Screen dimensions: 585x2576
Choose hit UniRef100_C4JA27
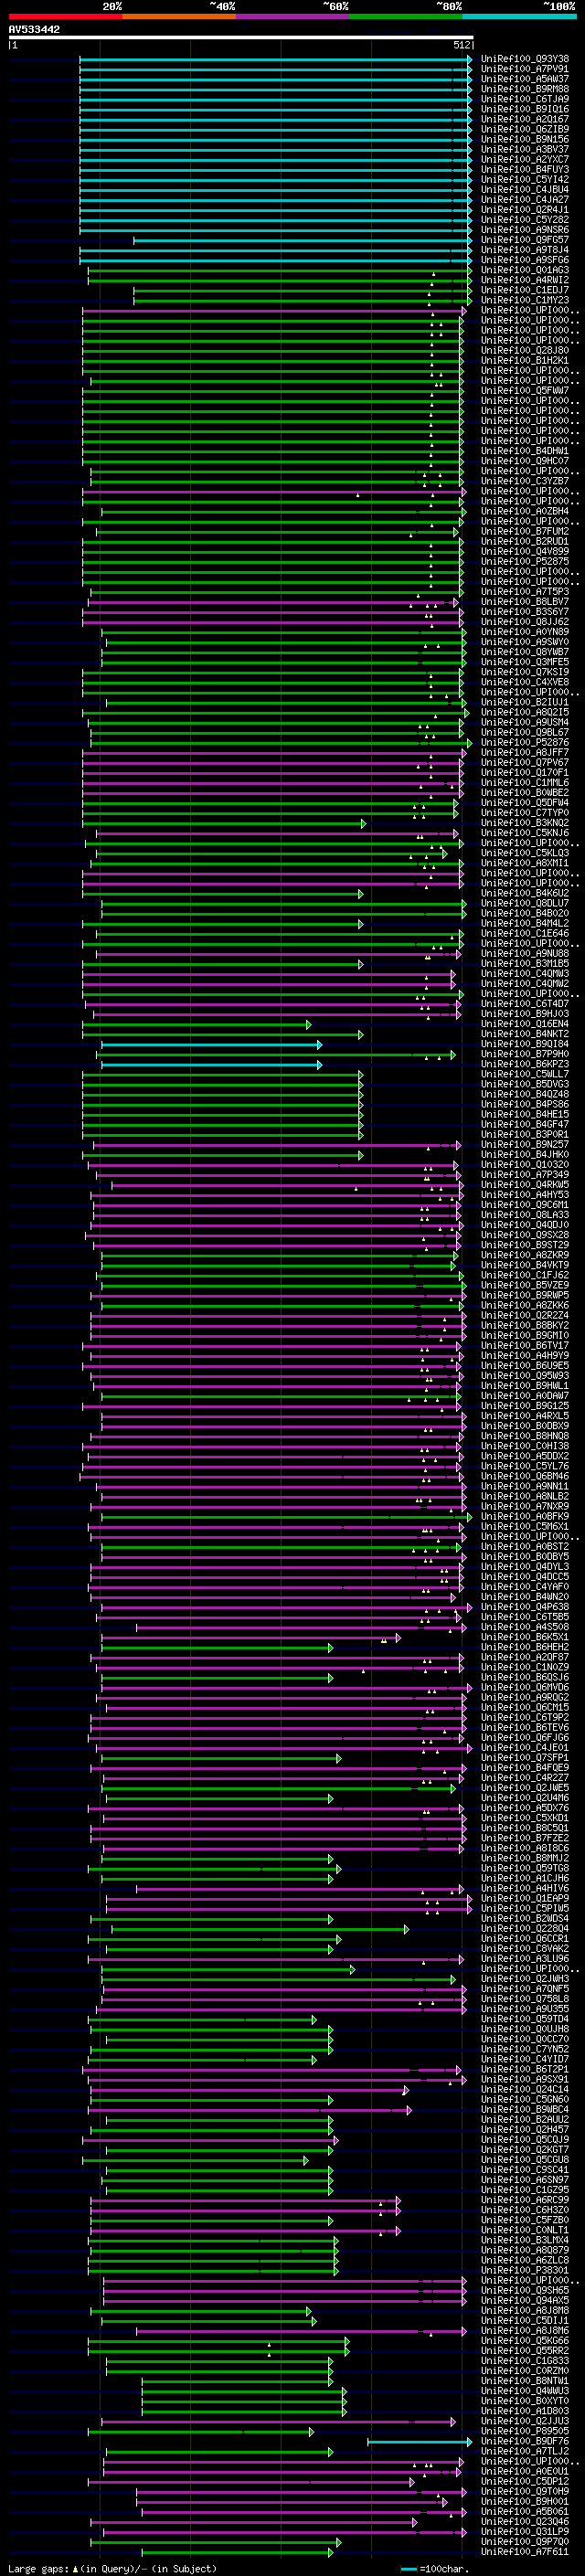coord(525,199)
